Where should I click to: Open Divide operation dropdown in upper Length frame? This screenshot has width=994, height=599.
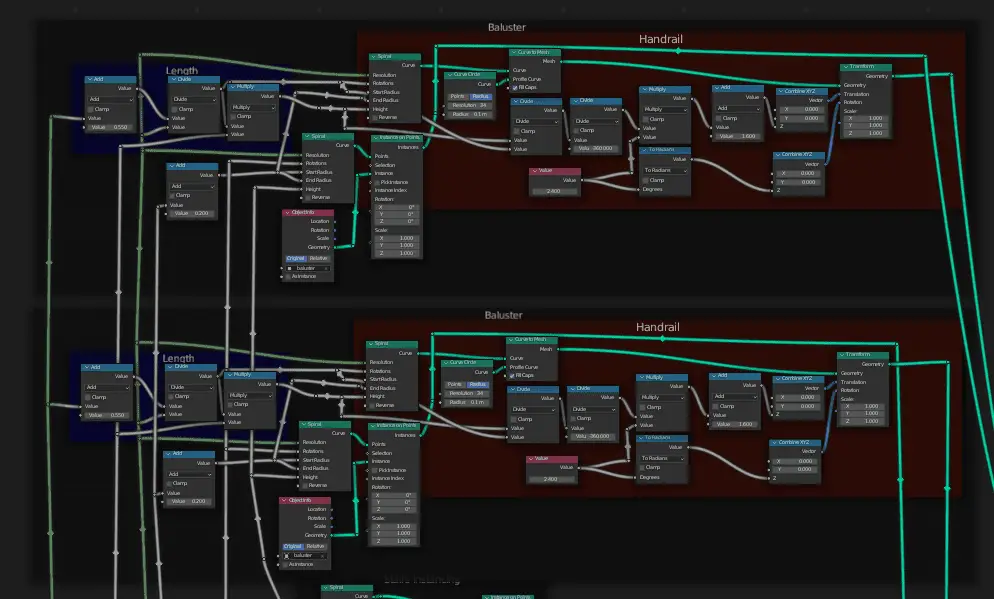194,100
